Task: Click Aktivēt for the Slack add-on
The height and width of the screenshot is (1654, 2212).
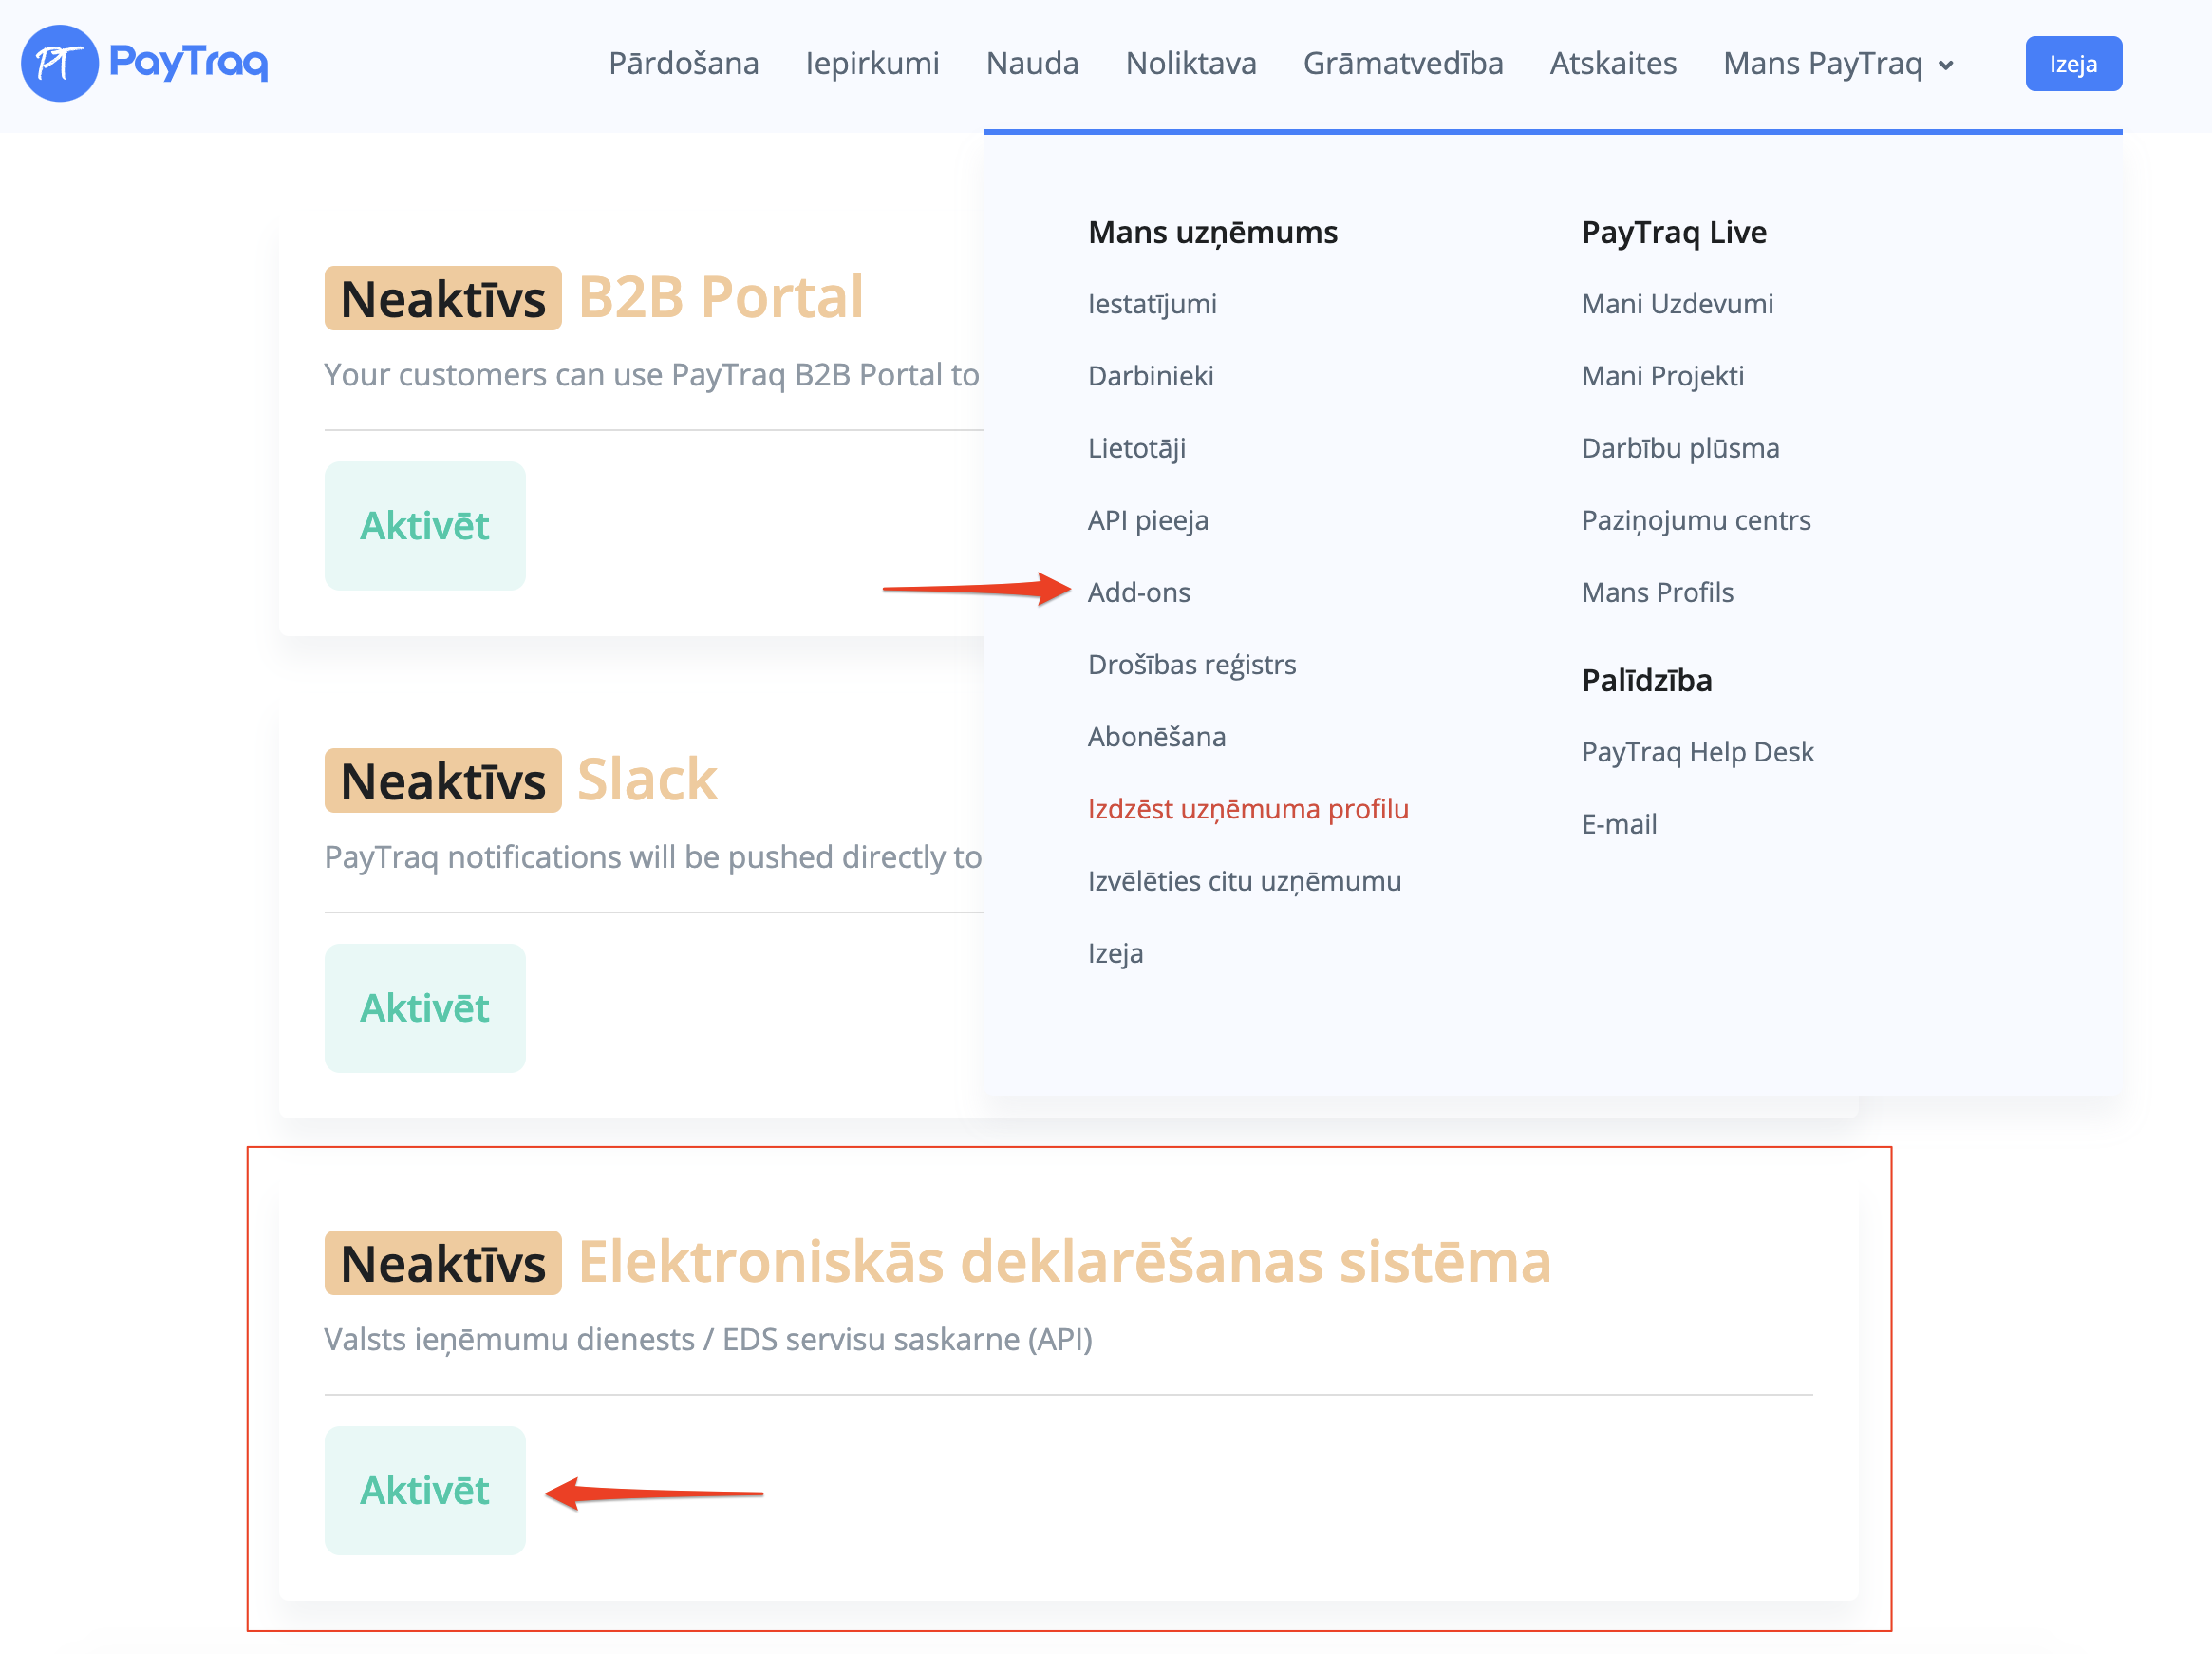Action: pos(424,1008)
